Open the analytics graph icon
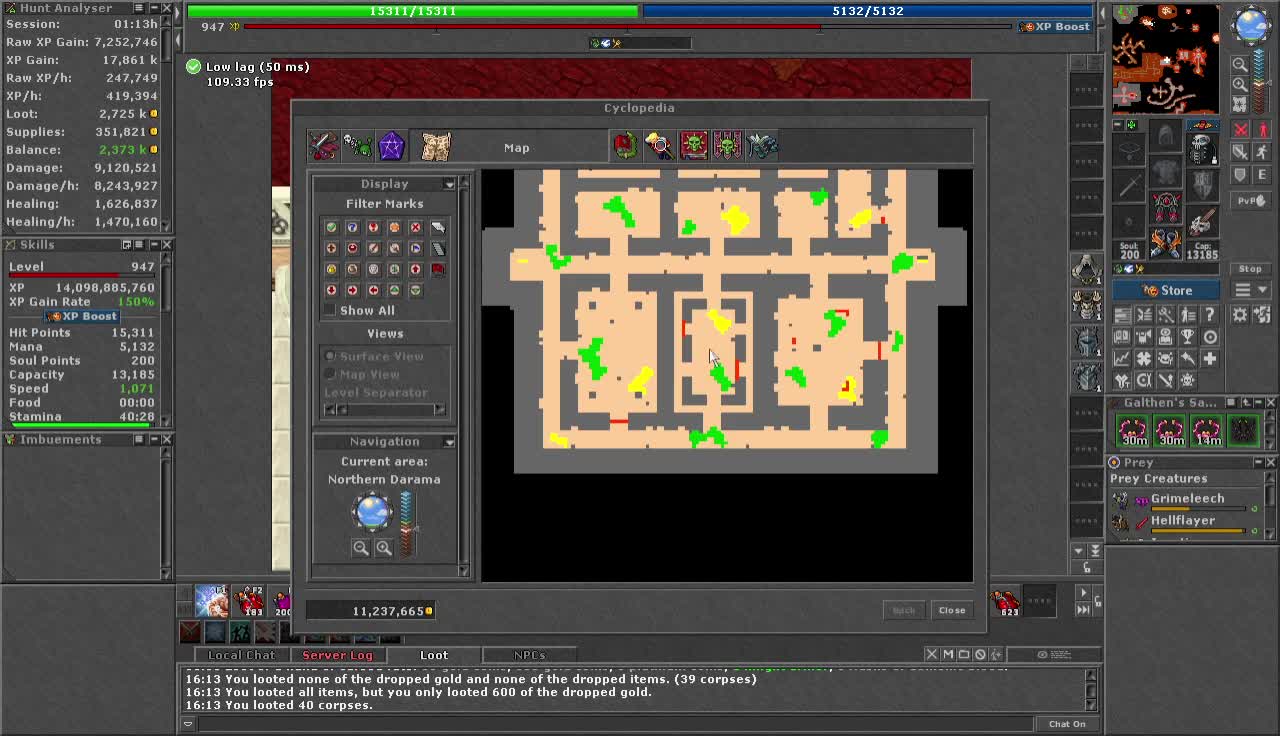The image size is (1280, 736). (1122, 359)
